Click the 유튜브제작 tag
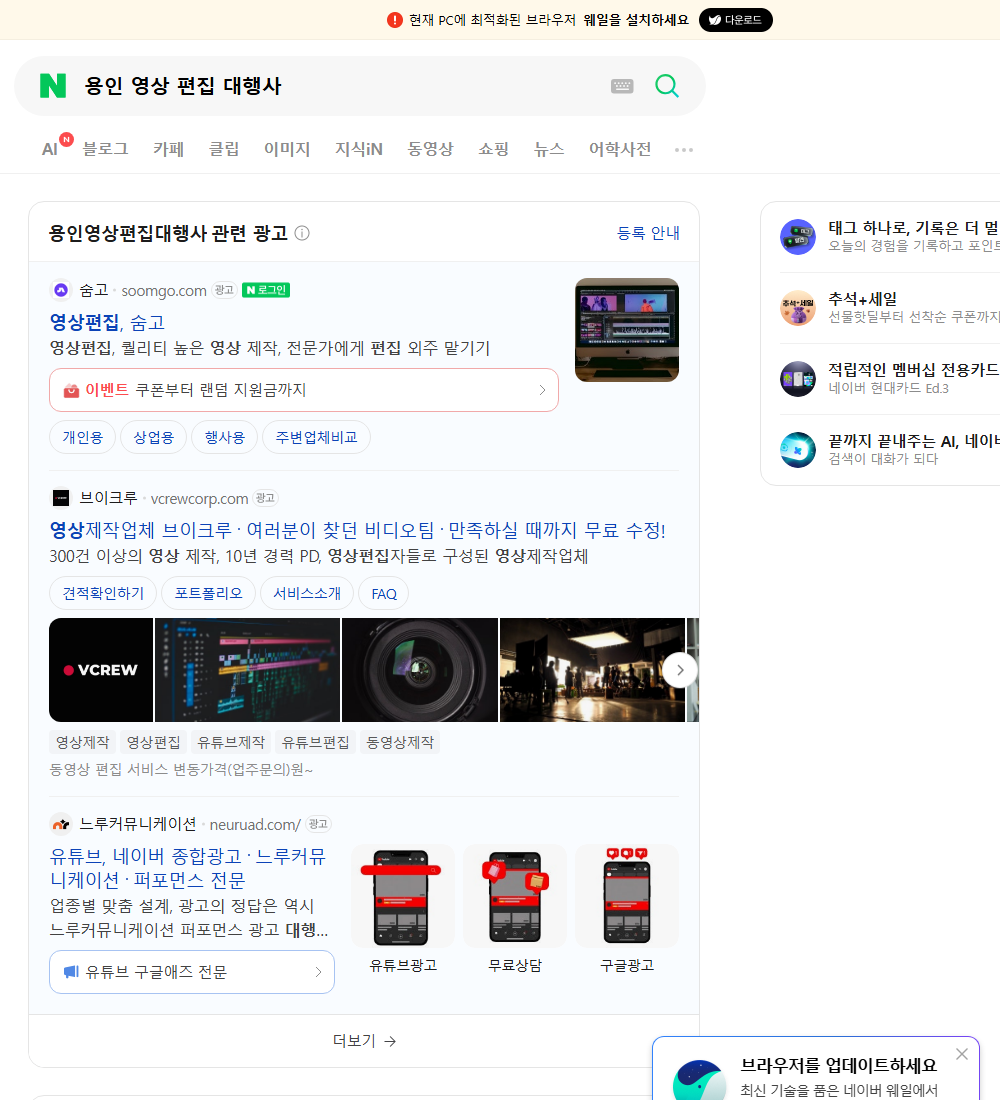The height and width of the screenshot is (1100, 1000). click(231, 742)
